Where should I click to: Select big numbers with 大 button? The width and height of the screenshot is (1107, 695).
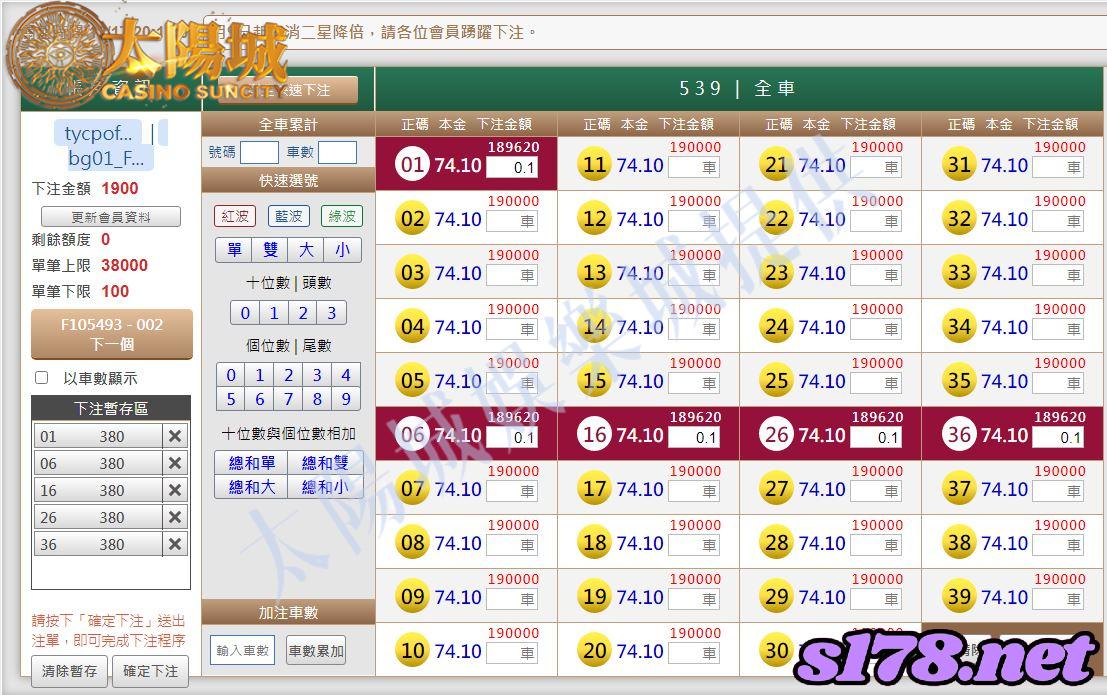point(306,250)
